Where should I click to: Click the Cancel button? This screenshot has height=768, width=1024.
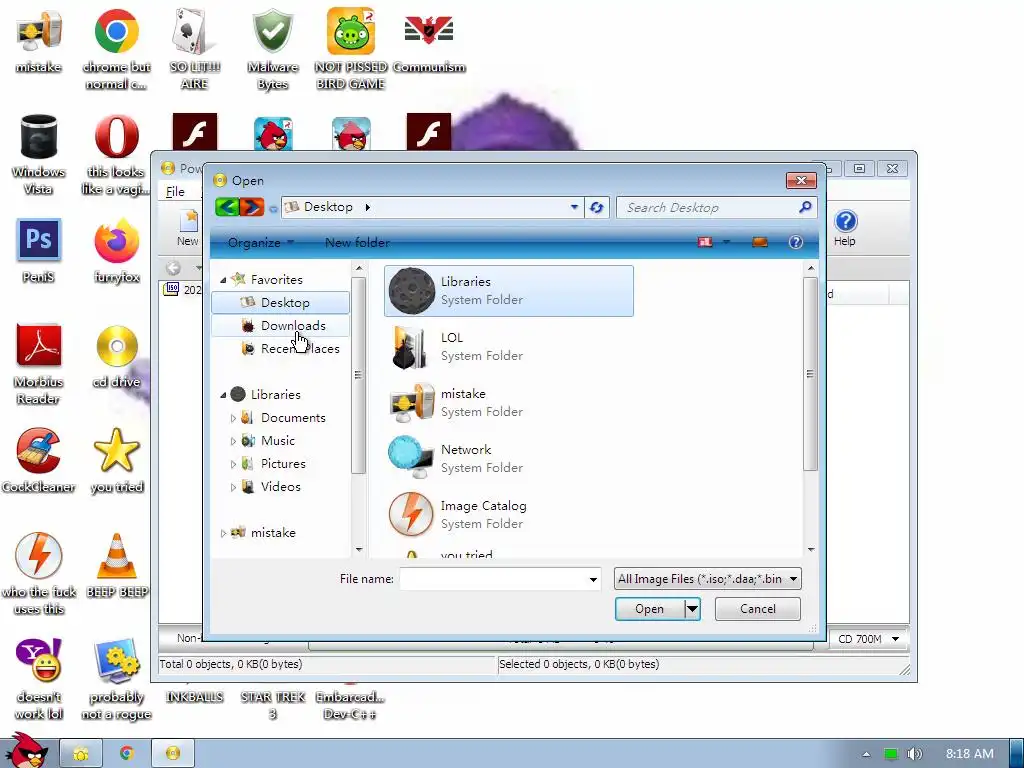758,609
